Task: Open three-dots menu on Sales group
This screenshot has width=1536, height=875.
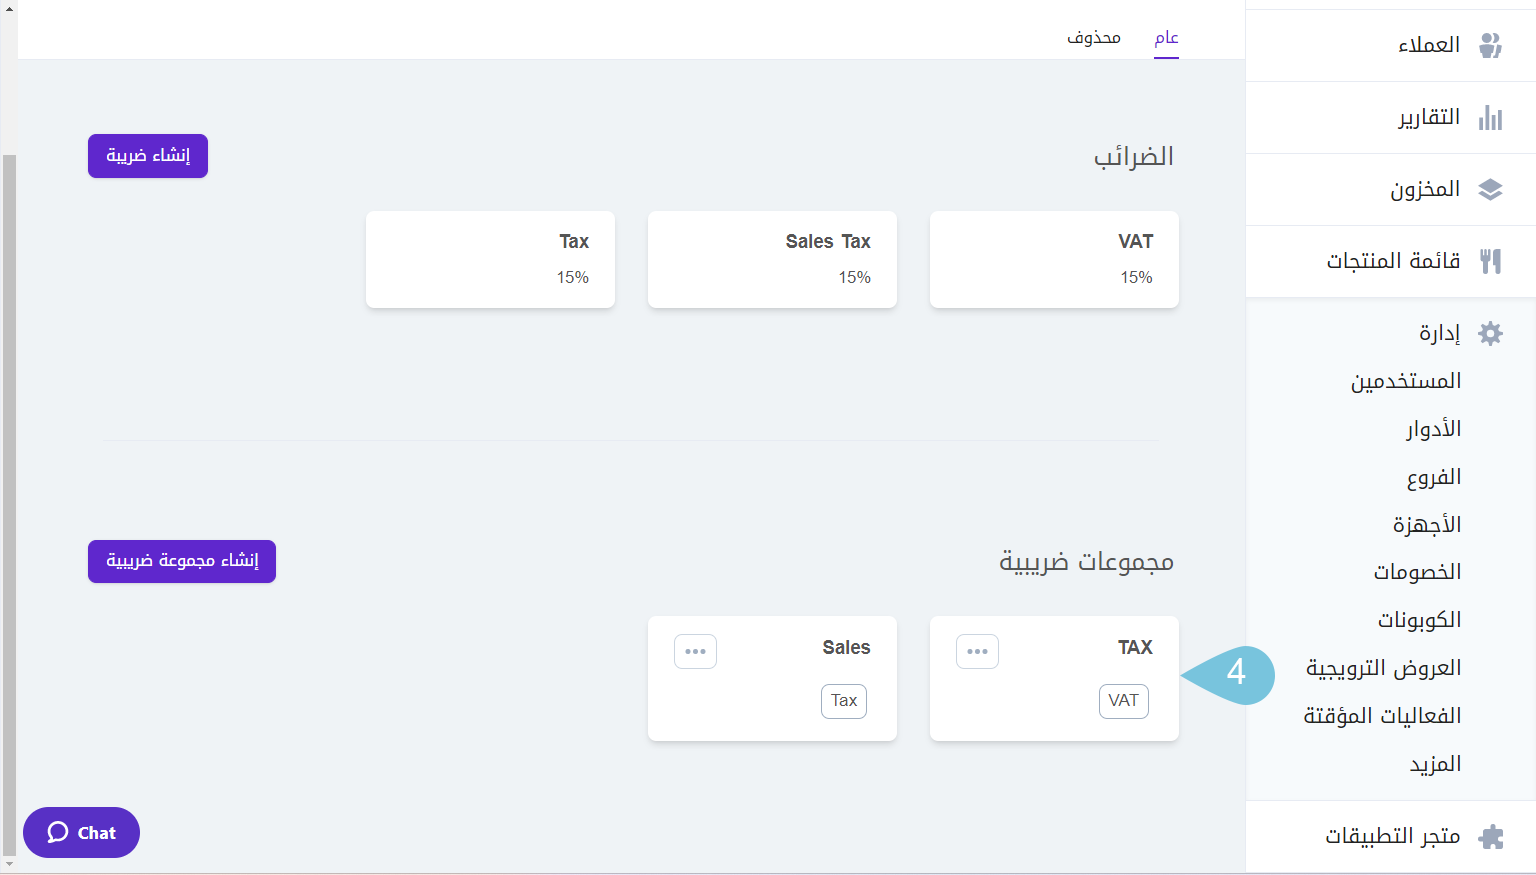Action: (x=695, y=651)
